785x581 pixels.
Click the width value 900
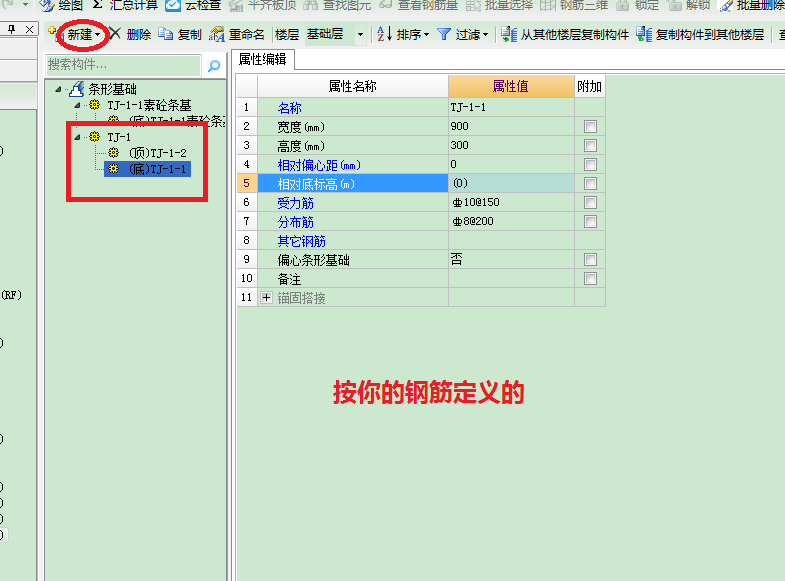point(511,126)
